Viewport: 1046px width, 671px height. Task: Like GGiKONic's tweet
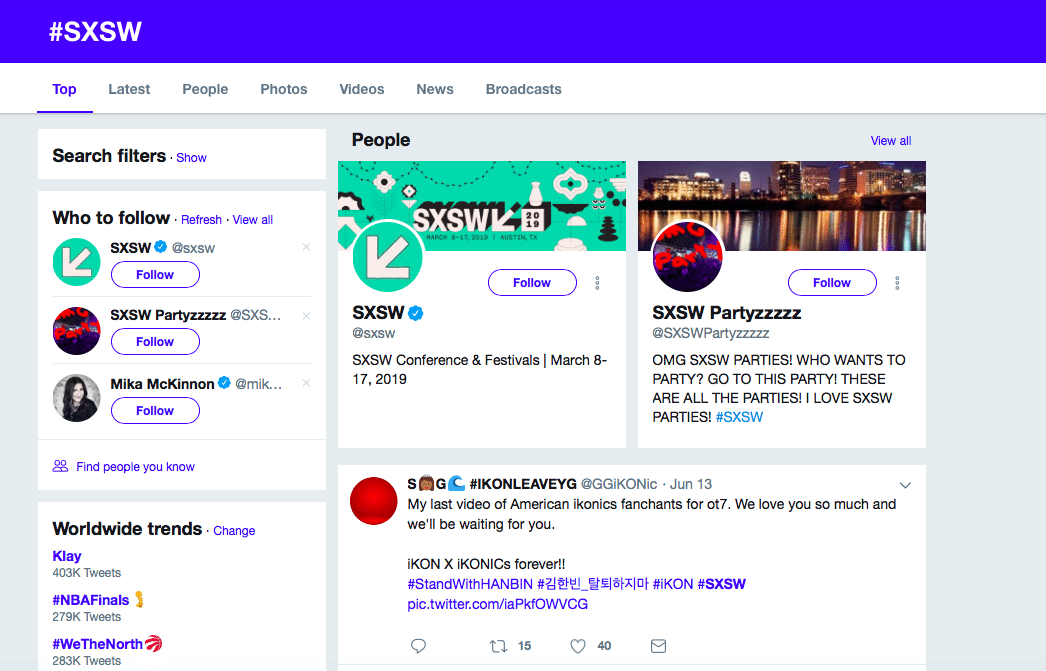click(x=578, y=645)
